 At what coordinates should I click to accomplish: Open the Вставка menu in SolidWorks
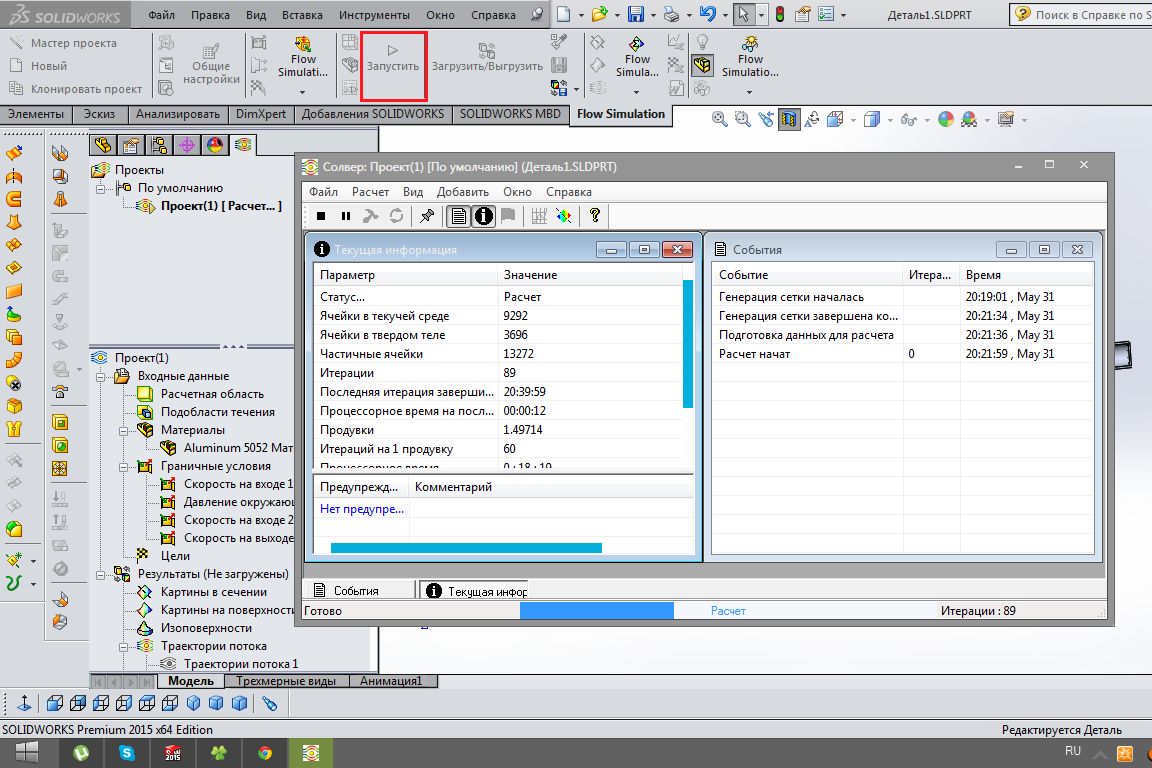point(302,15)
